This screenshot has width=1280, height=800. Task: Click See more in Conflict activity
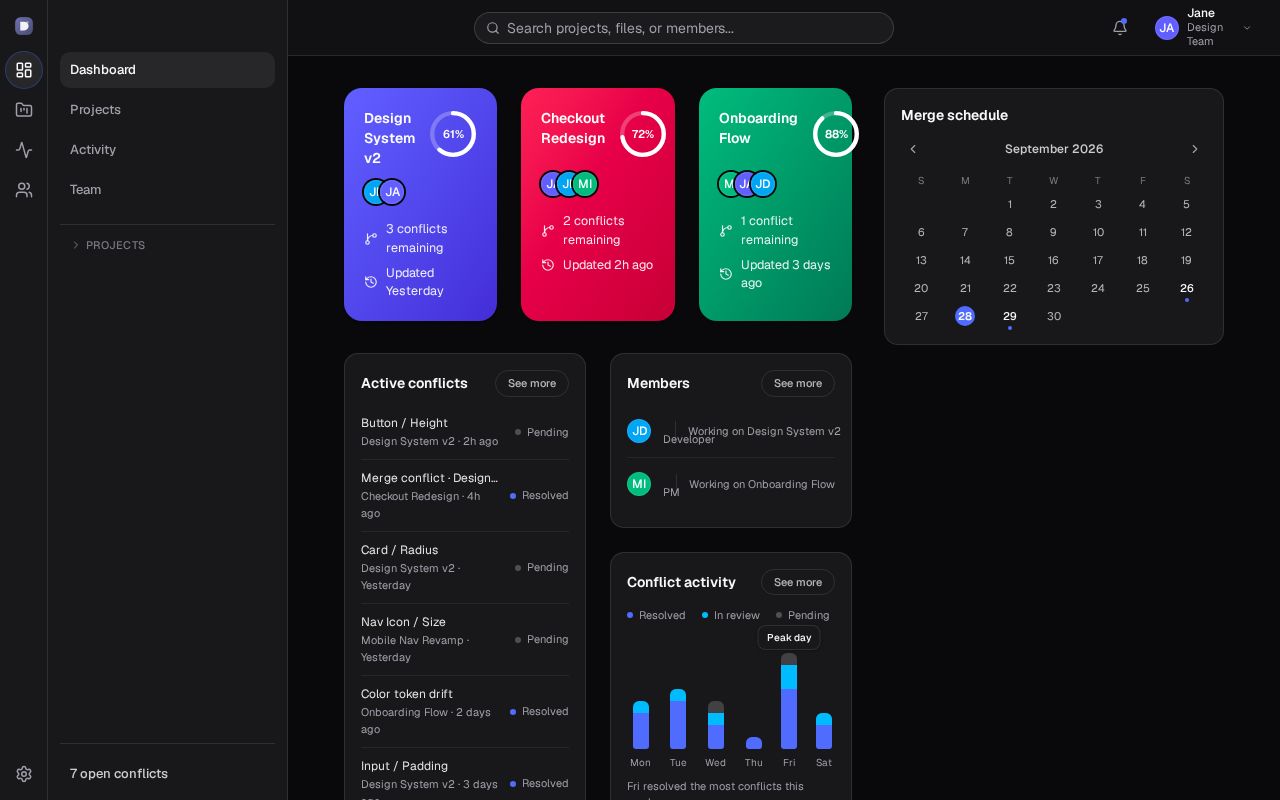(x=798, y=582)
